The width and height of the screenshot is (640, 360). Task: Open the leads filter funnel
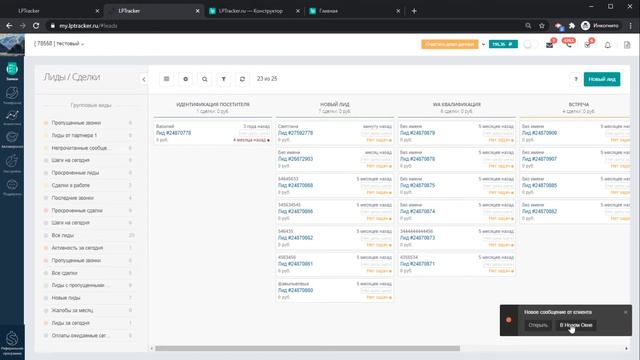coord(224,79)
